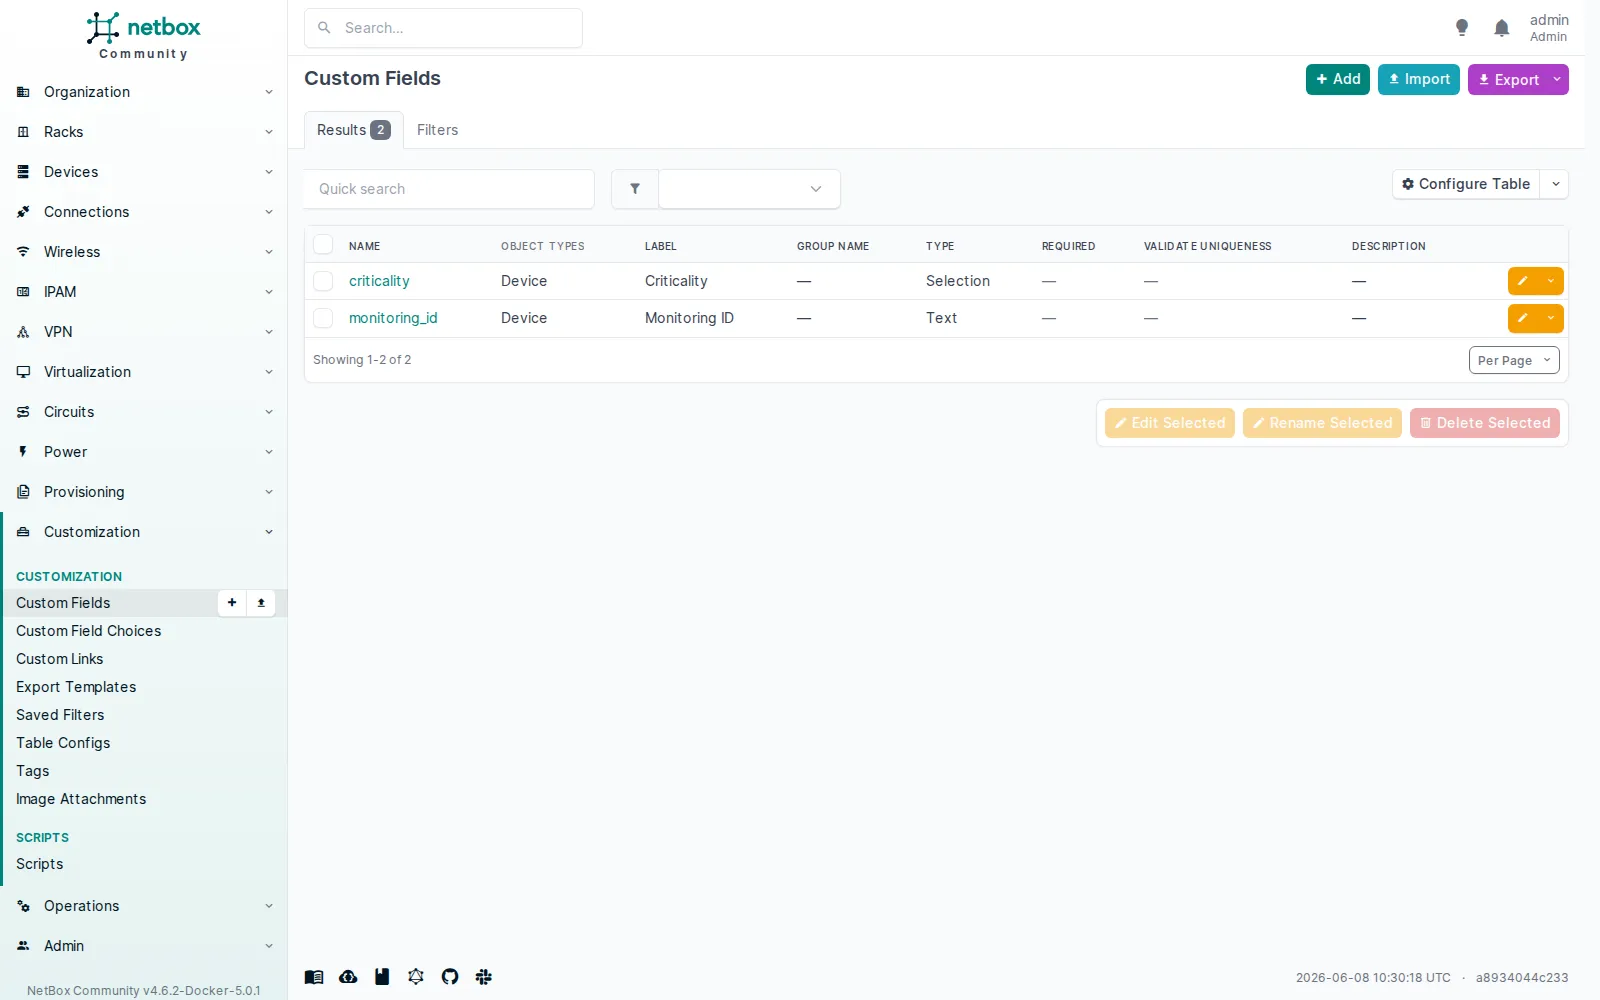Select the Results tab
This screenshot has width=1600, height=1000.
click(353, 130)
